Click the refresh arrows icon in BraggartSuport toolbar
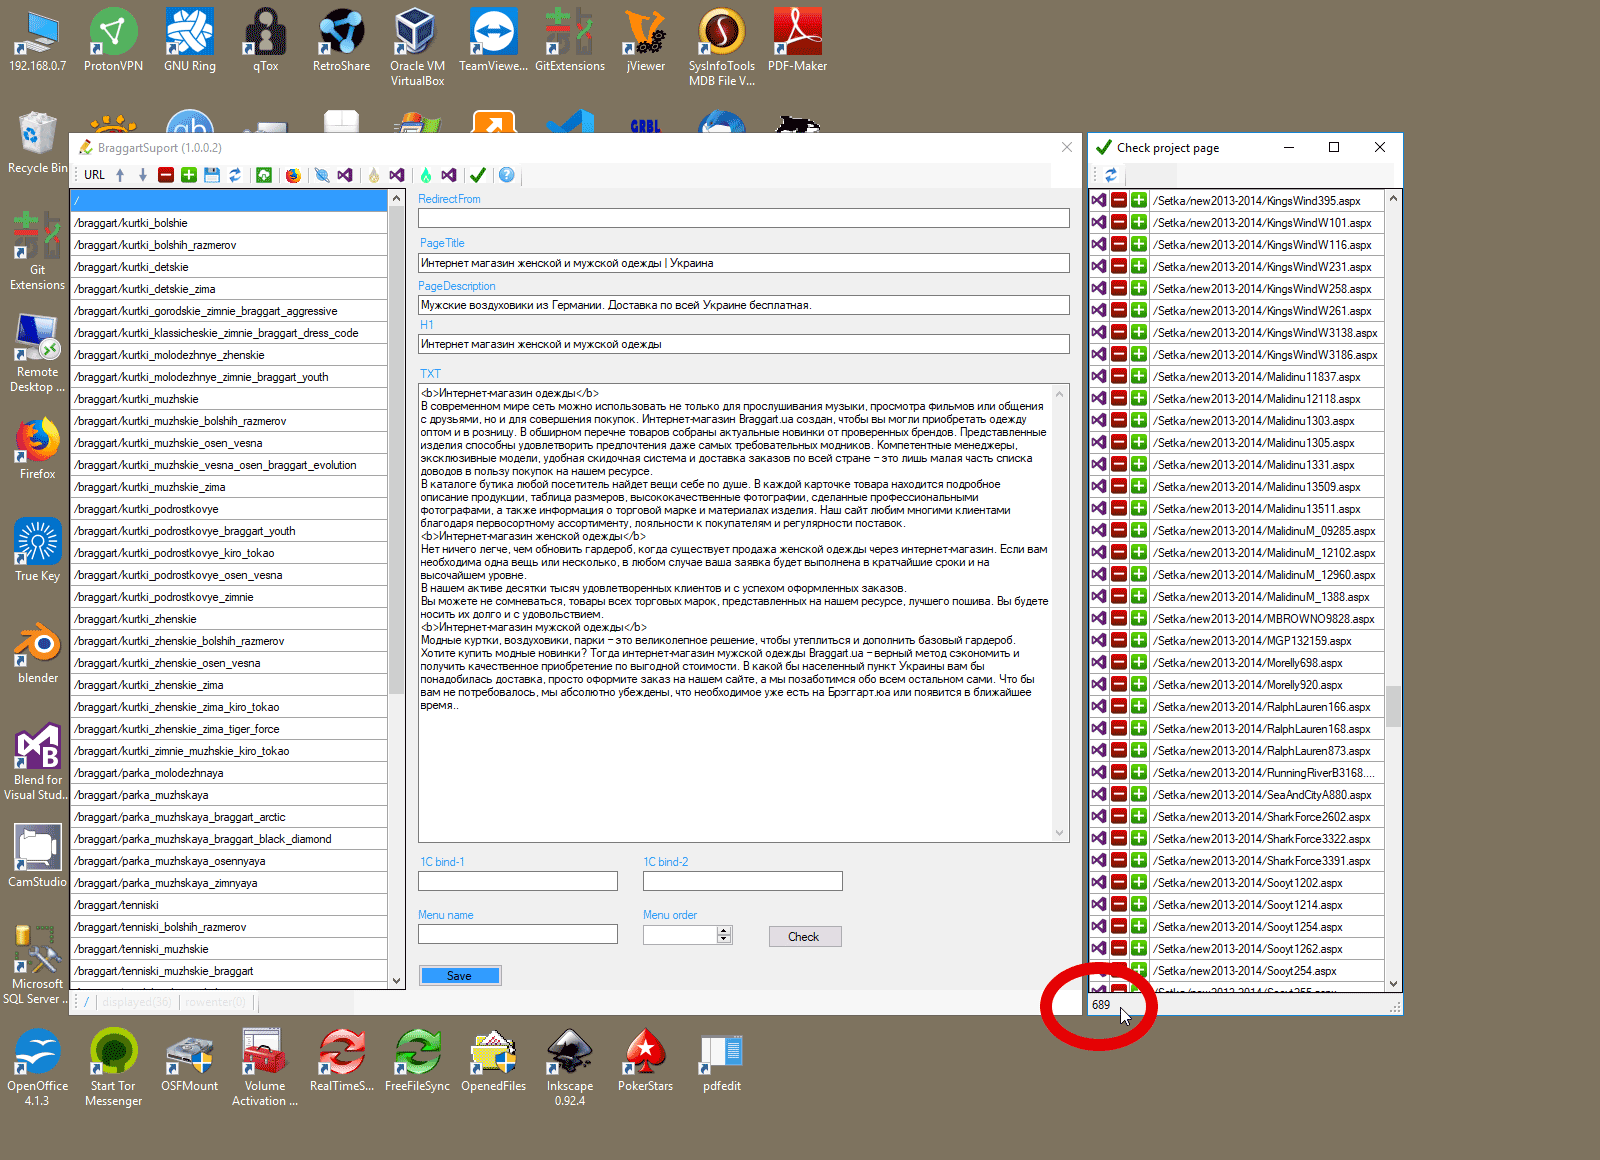Image resolution: width=1600 pixels, height=1160 pixels. 235,175
